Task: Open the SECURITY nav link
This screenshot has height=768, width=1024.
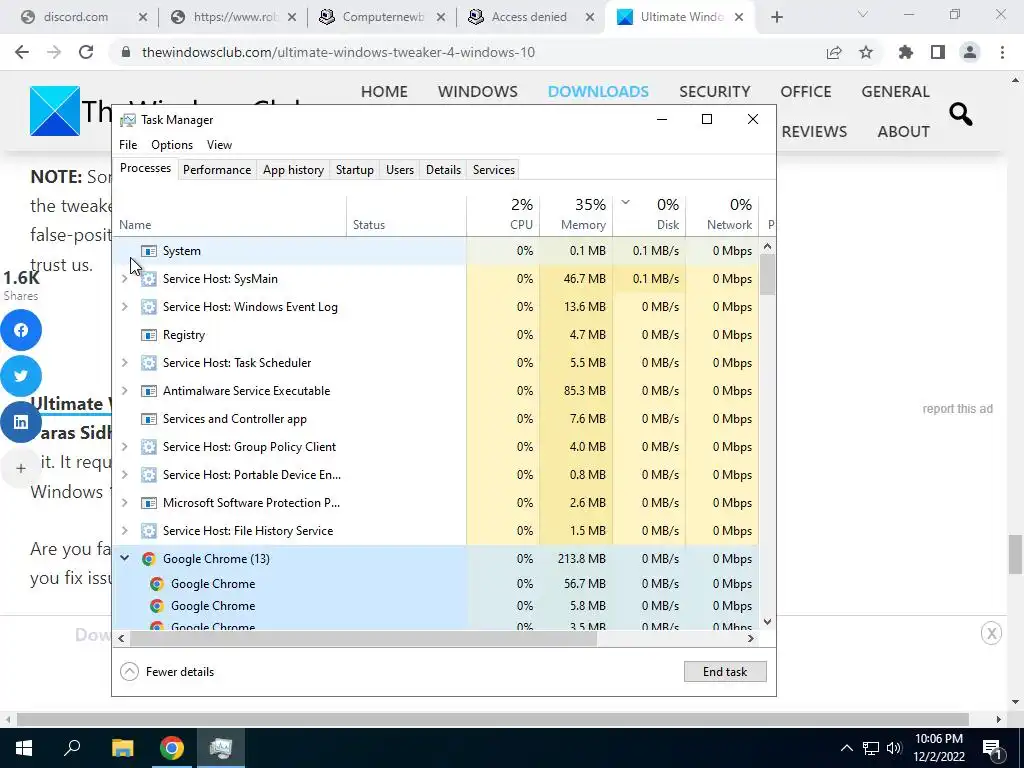Action: click(714, 91)
